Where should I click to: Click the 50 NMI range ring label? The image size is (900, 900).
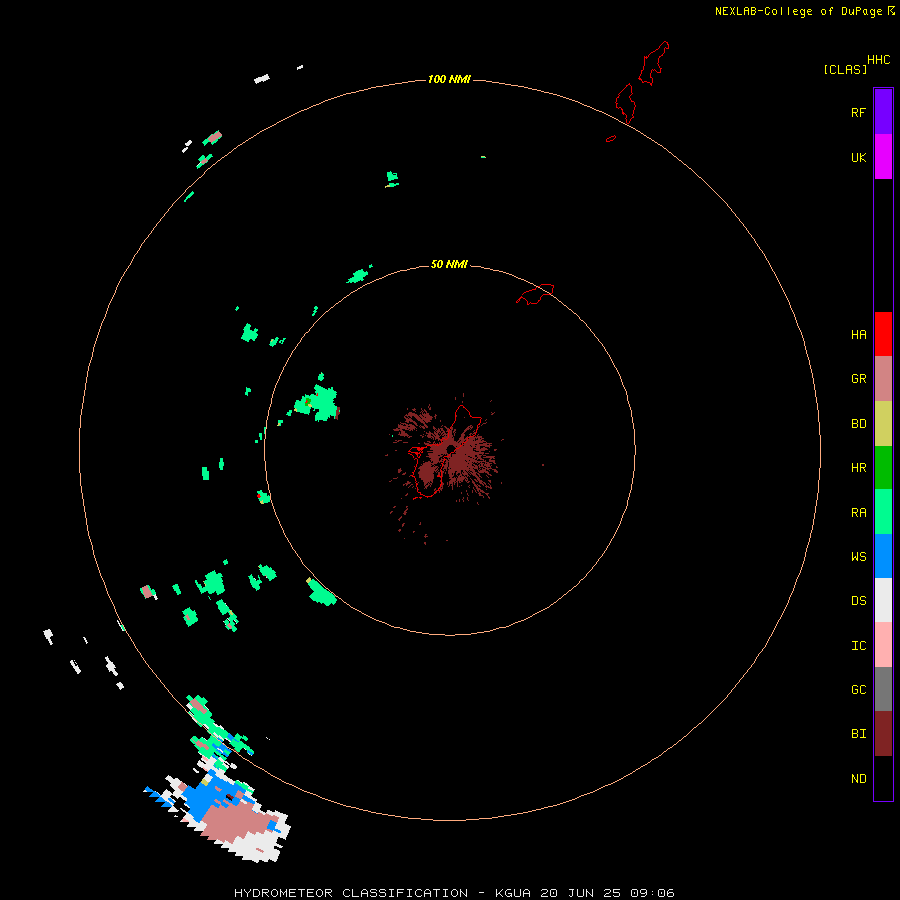[449, 264]
